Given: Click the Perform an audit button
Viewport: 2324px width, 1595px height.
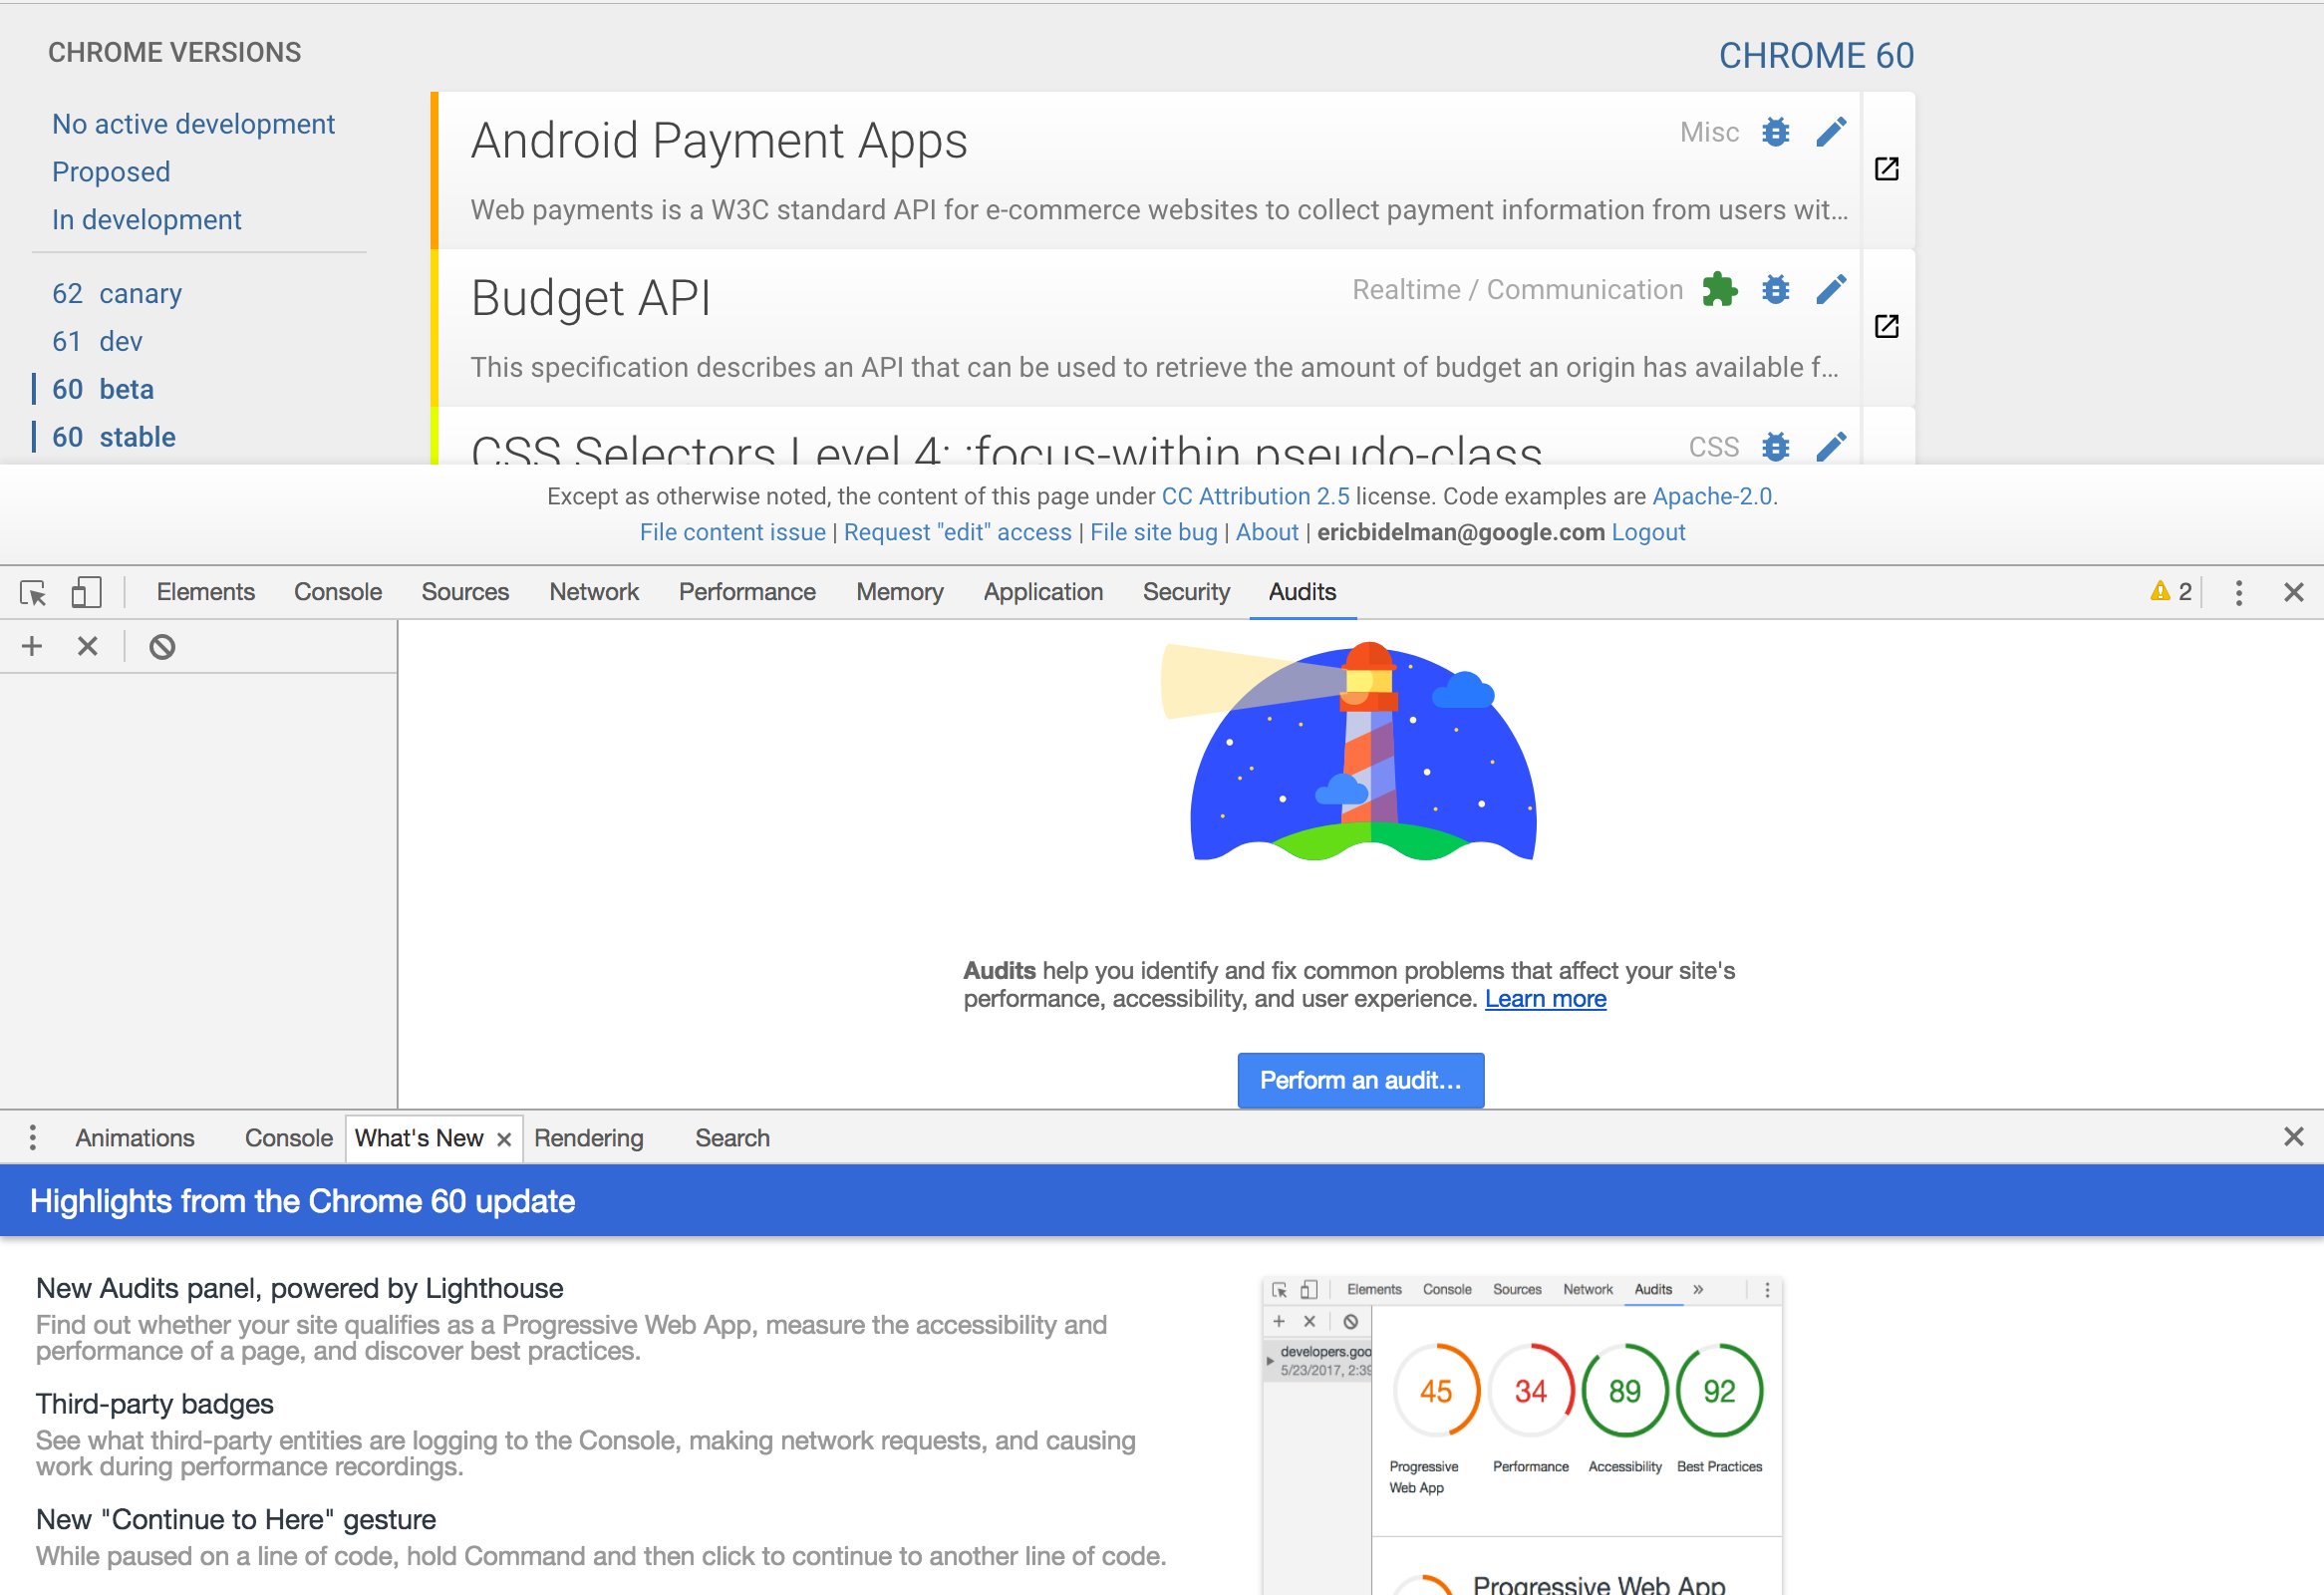Looking at the screenshot, I should [x=1360, y=1080].
